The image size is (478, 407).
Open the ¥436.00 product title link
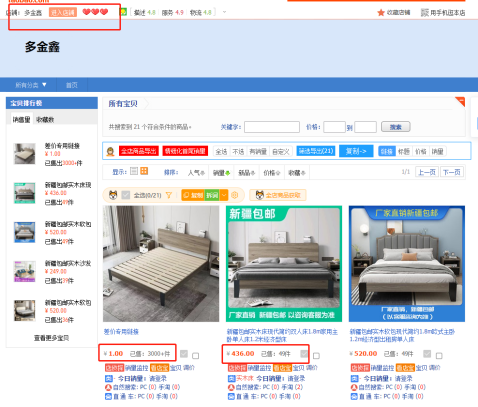tap(283, 335)
